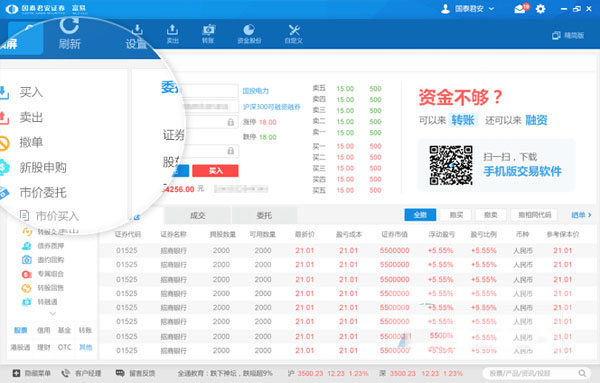
Task: Switch to the 委托 tab above the table
Action: point(264,215)
